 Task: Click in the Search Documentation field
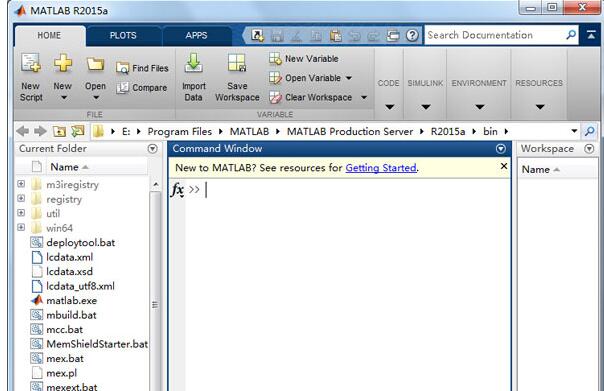(x=495, y=35)
